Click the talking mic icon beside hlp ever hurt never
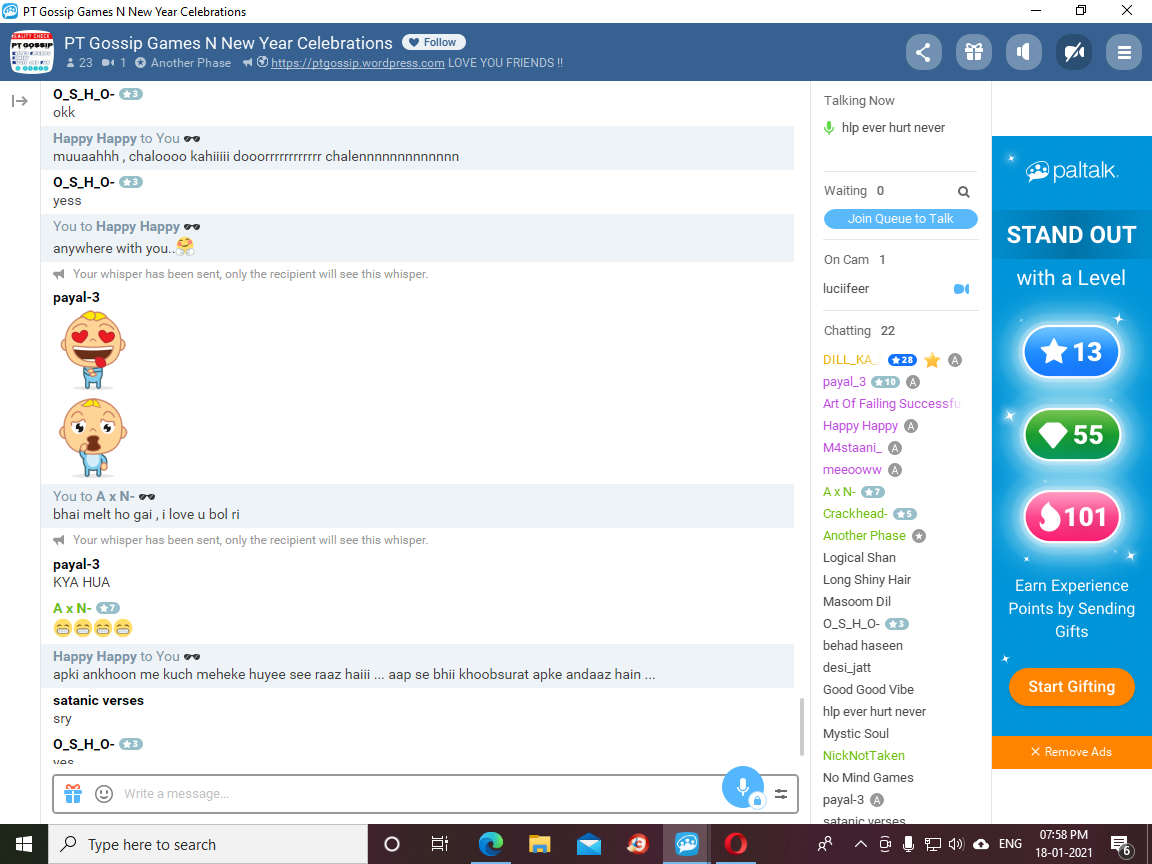The image size is (1152, 864). (829, 128)
